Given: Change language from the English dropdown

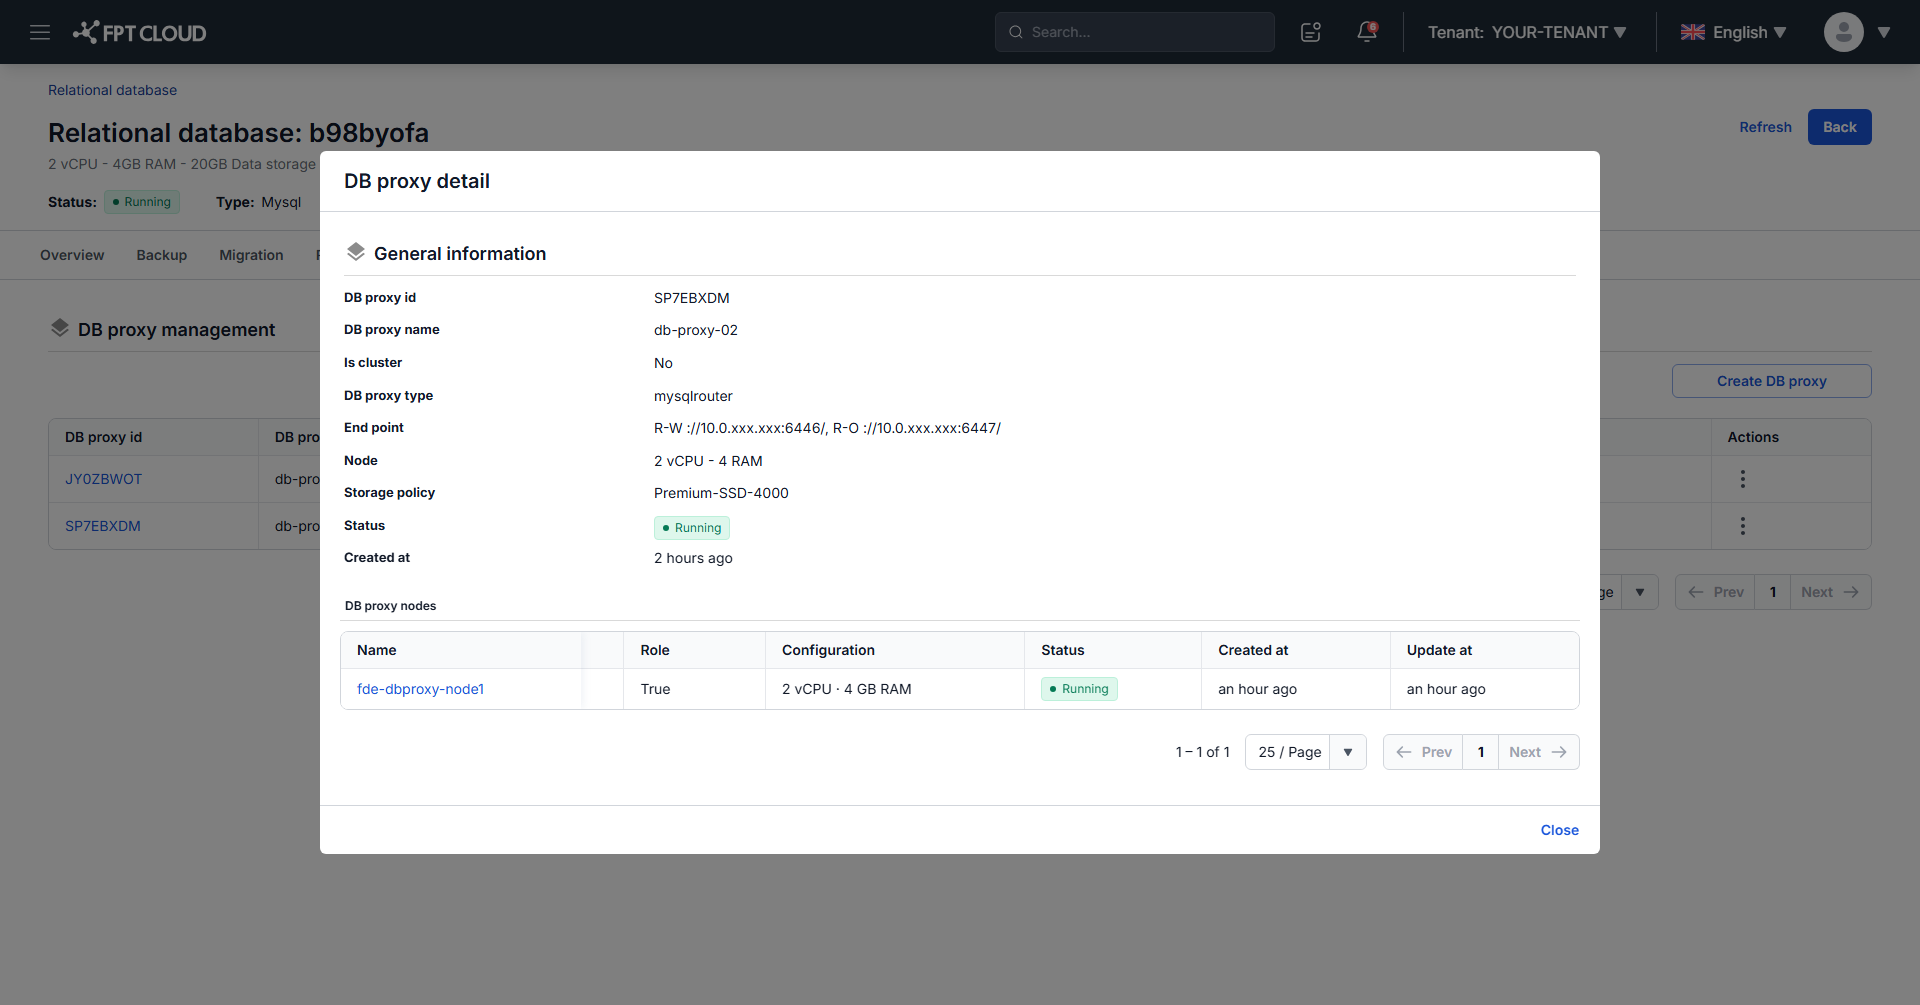Looking at the screenshot, I should coord(1733,32).
